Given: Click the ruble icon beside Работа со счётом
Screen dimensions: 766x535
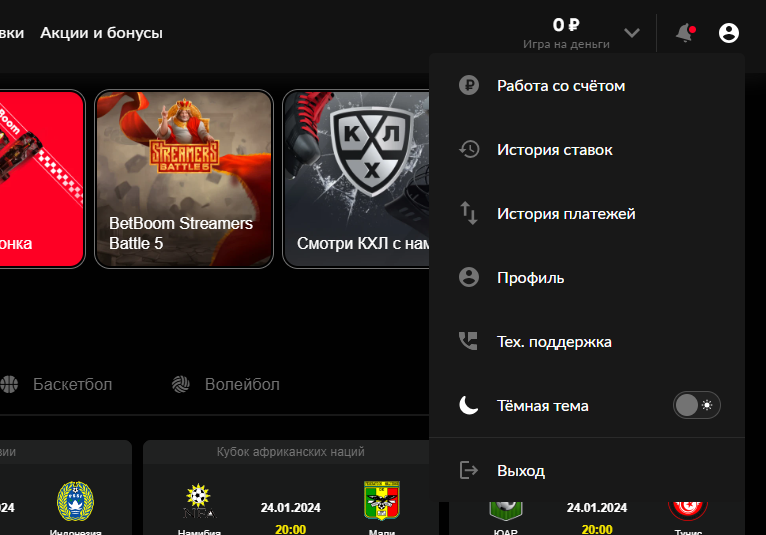Looking at the screenshot, I should coord(468,86).
